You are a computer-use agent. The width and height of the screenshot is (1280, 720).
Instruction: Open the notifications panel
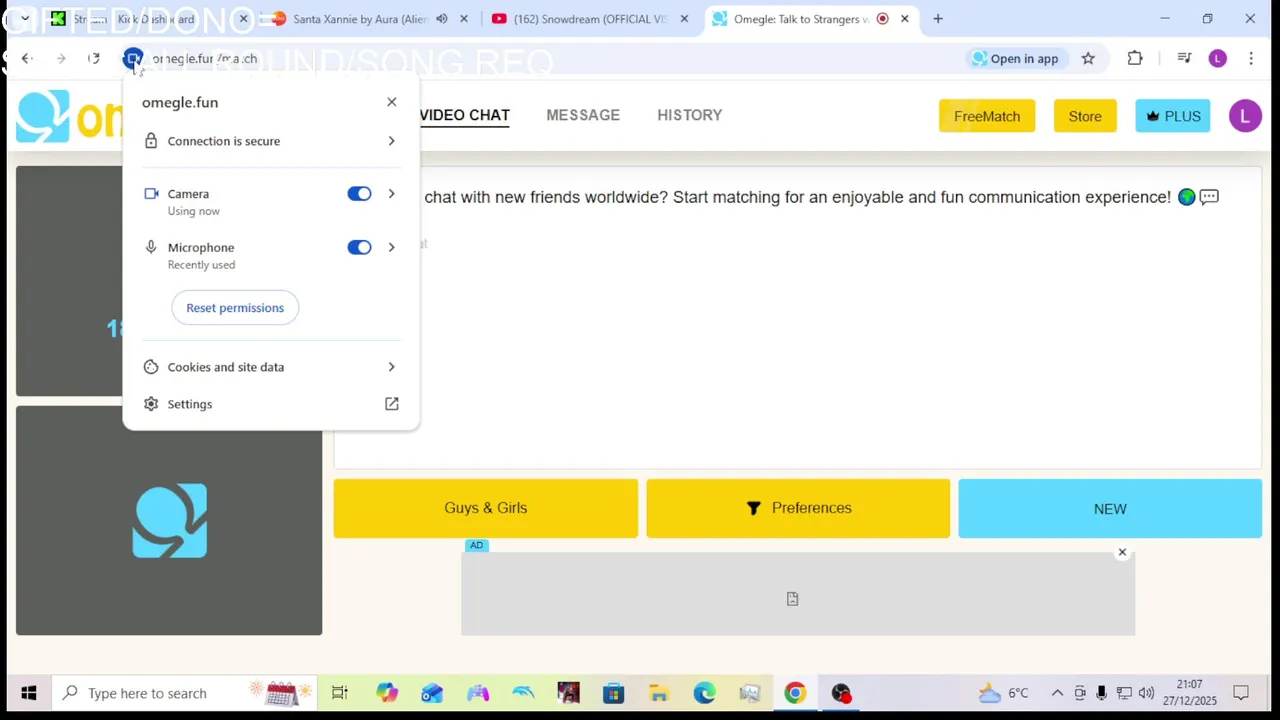(1241, 693)
